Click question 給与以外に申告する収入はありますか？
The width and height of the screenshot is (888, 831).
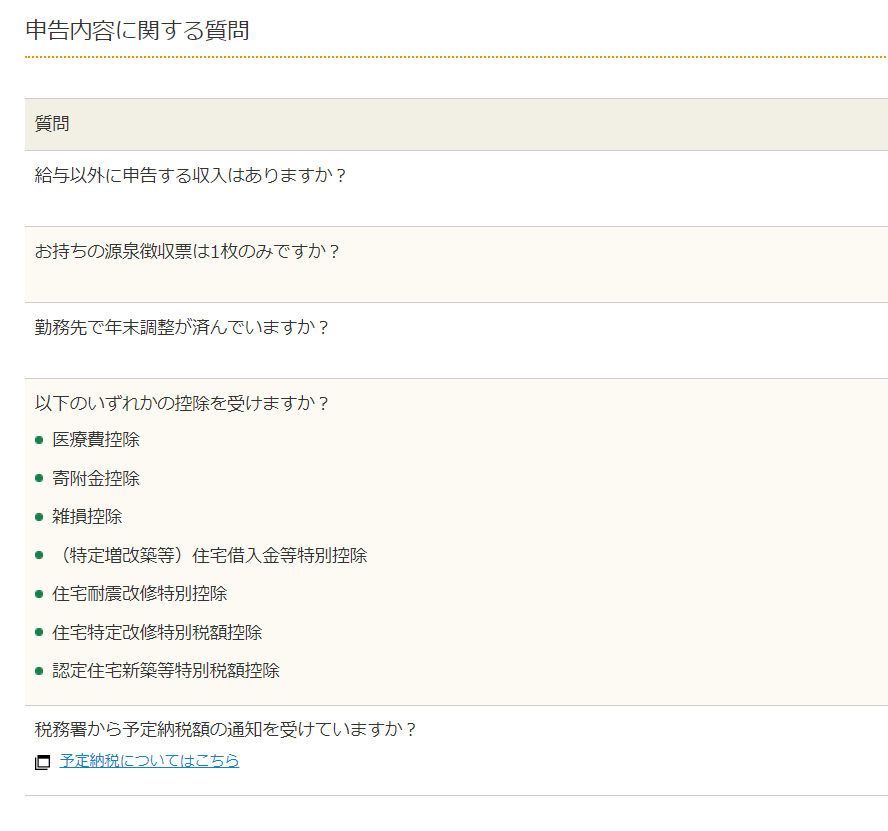tap(190, 175)
